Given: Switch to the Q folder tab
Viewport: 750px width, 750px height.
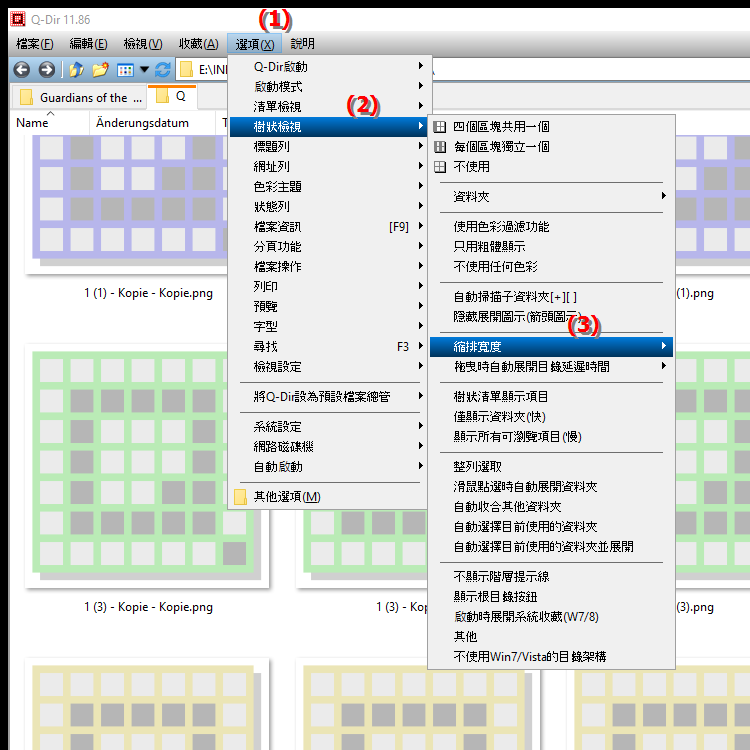Looking at the screenshot, I should tap(172, 96).
